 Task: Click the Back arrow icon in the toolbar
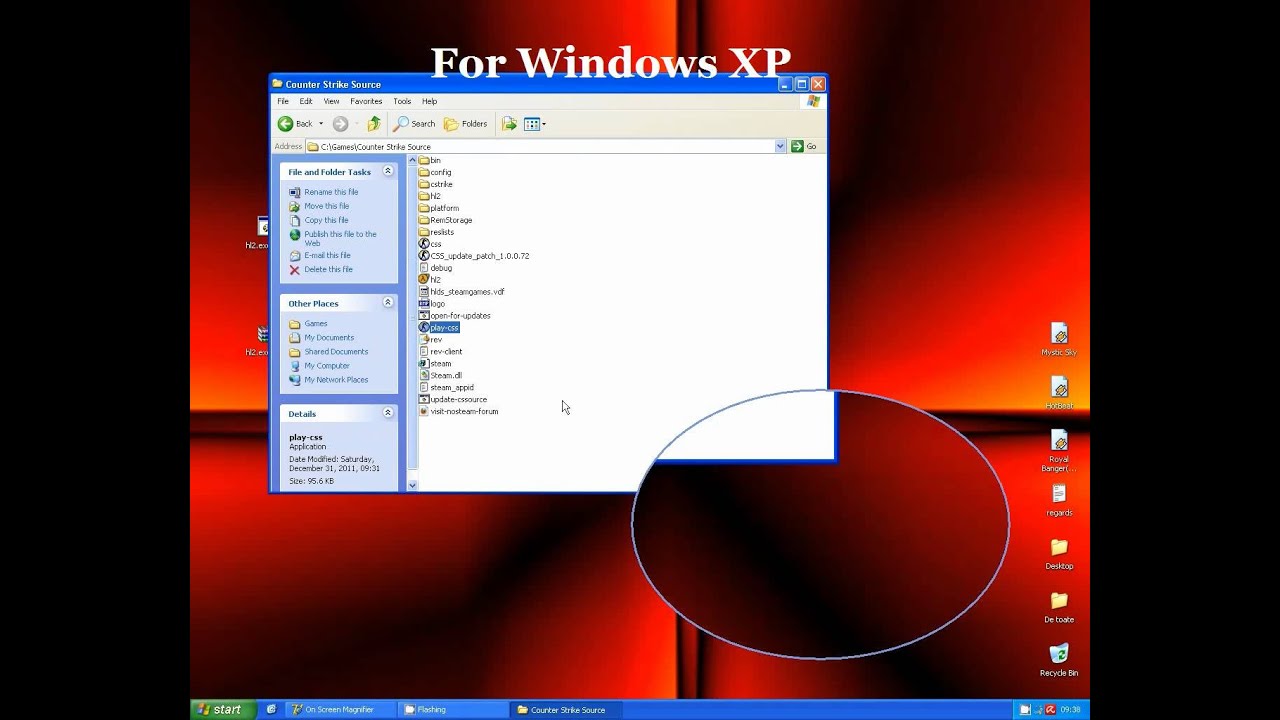[285, 124]
